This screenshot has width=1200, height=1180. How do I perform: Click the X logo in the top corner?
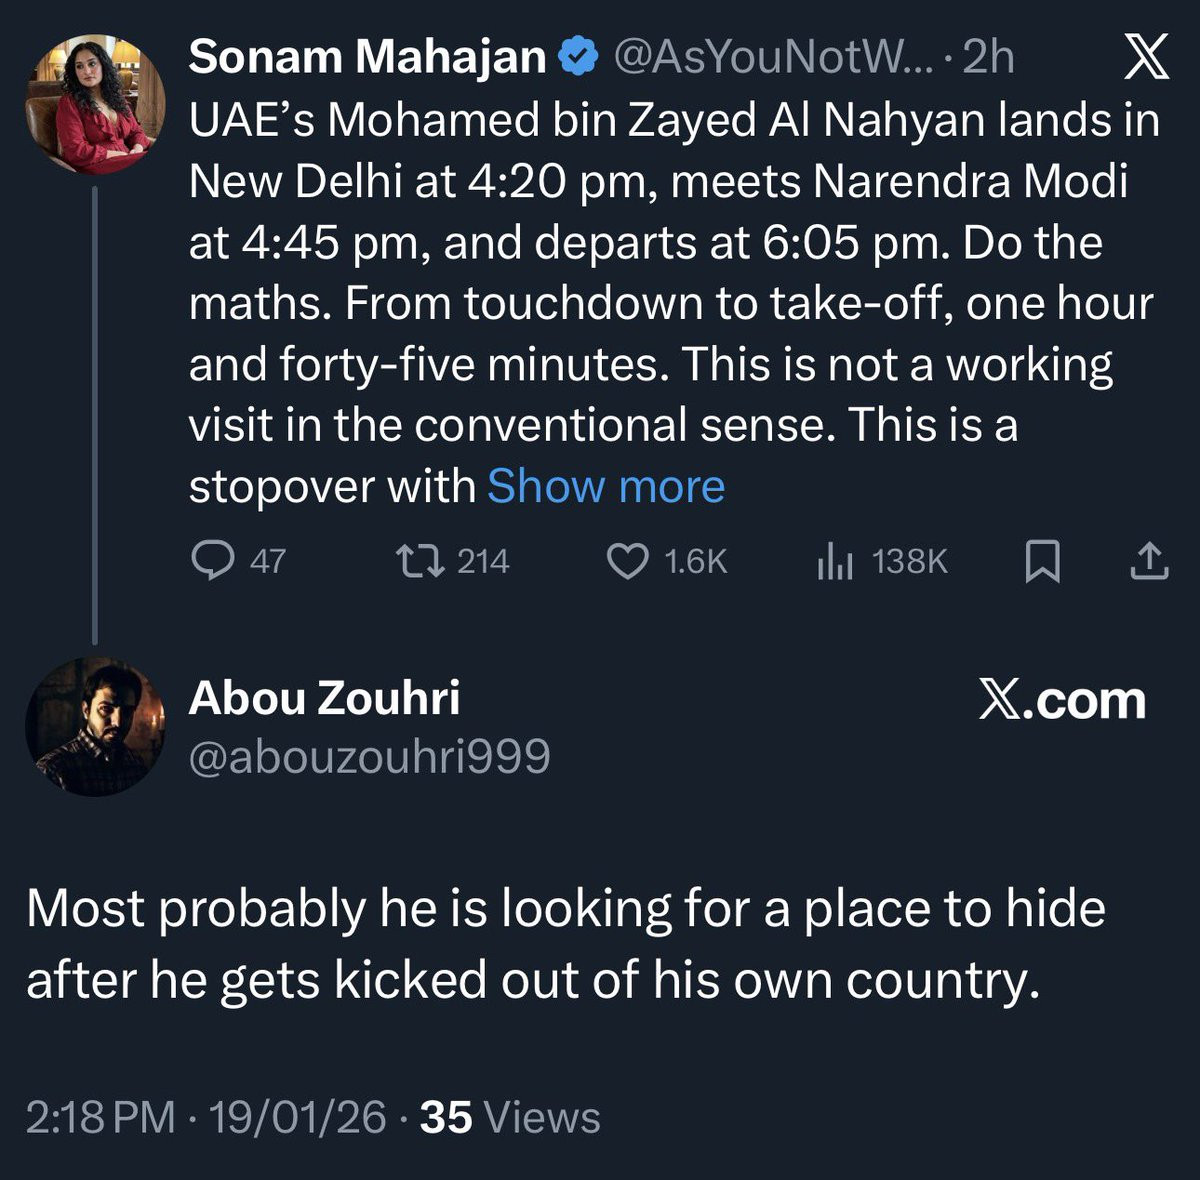[x=1146, y=58]
